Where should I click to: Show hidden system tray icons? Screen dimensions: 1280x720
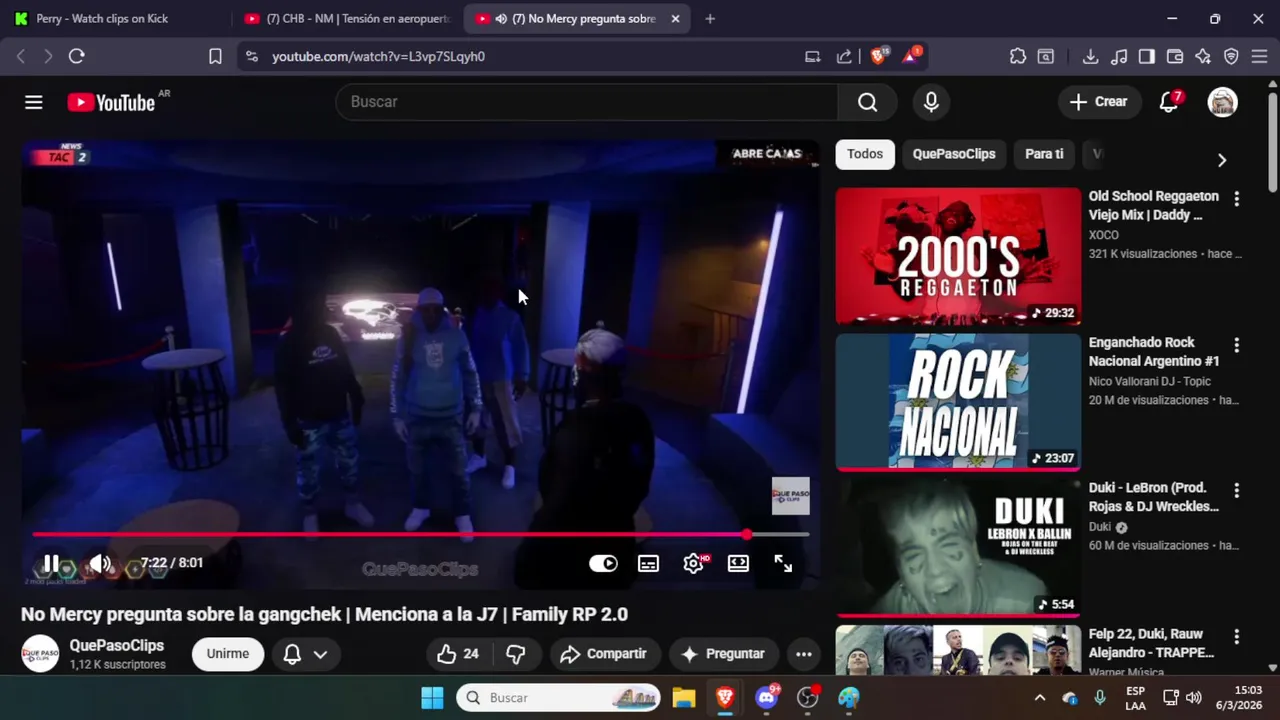[x=1040, y=697]
